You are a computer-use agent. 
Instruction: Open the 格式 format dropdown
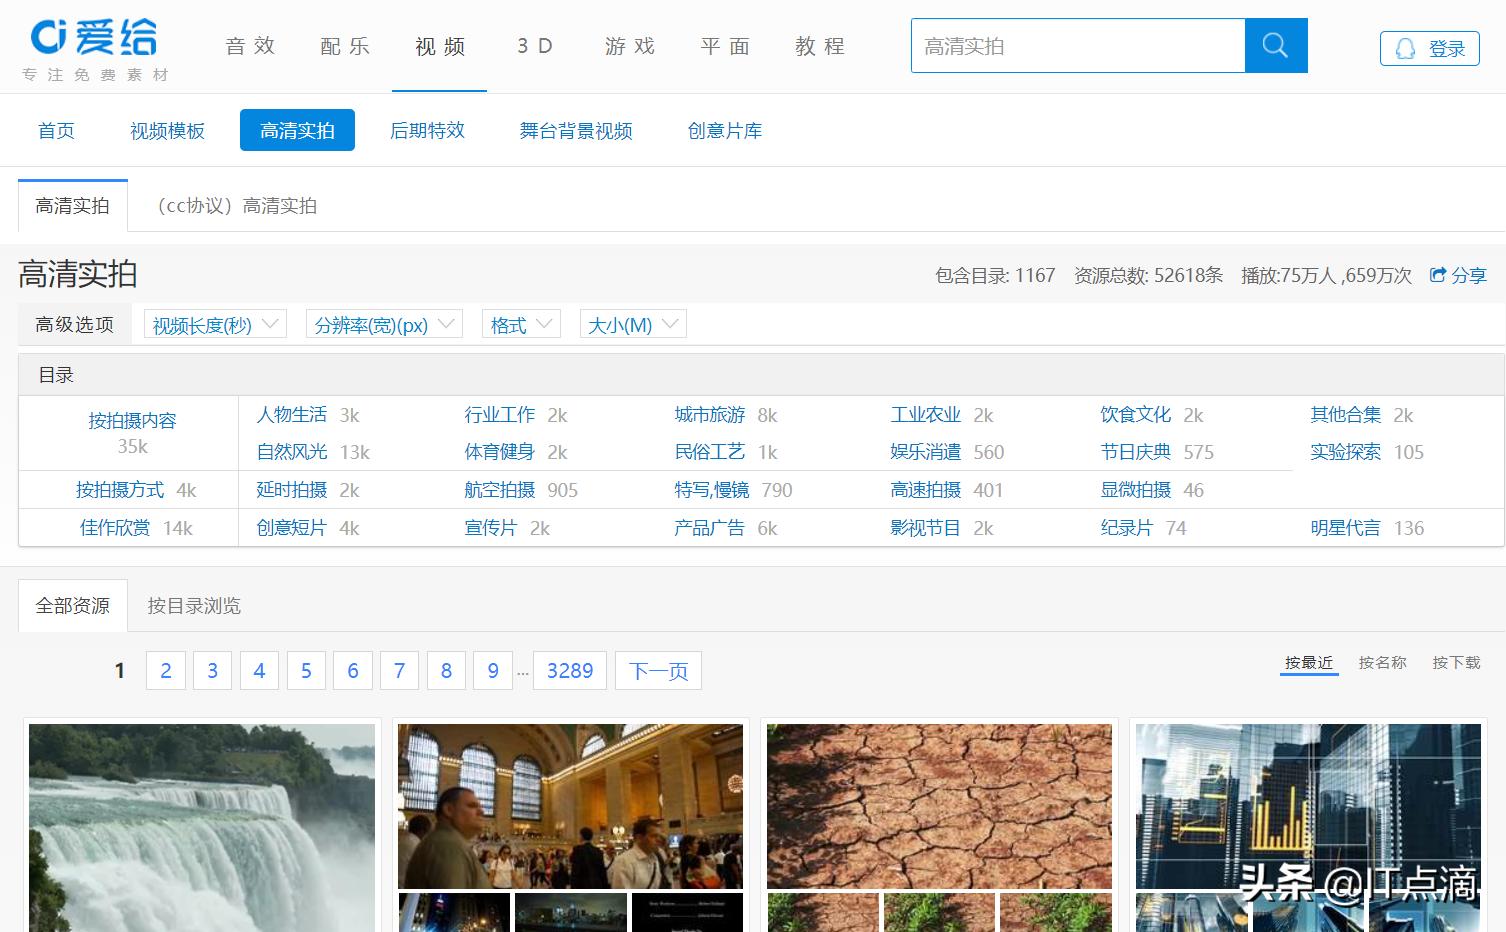point(520,324)
